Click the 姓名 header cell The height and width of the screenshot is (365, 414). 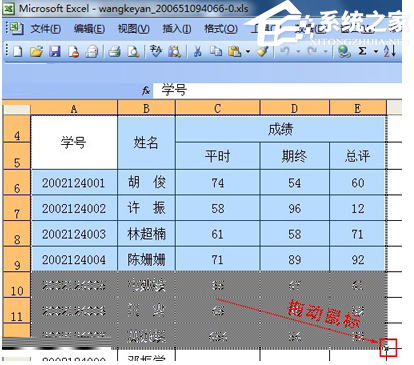coord(146,143)
